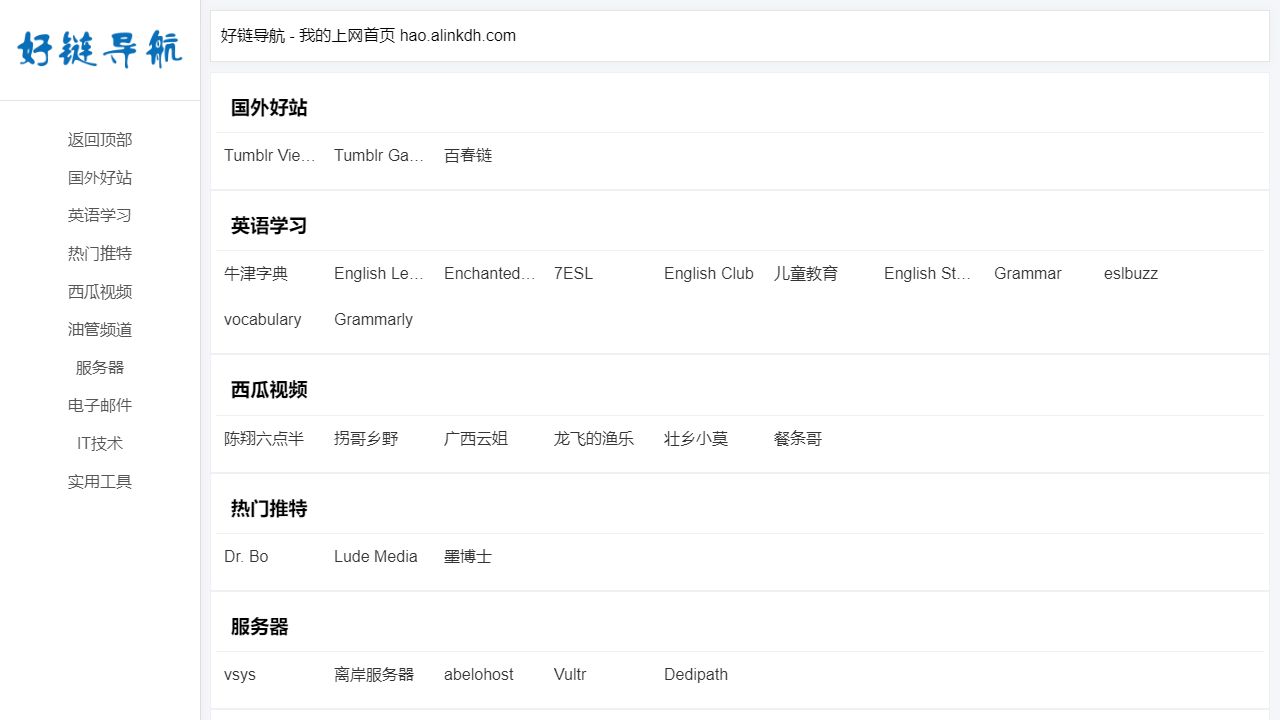Open the 墨博士 link

(468, 557)
